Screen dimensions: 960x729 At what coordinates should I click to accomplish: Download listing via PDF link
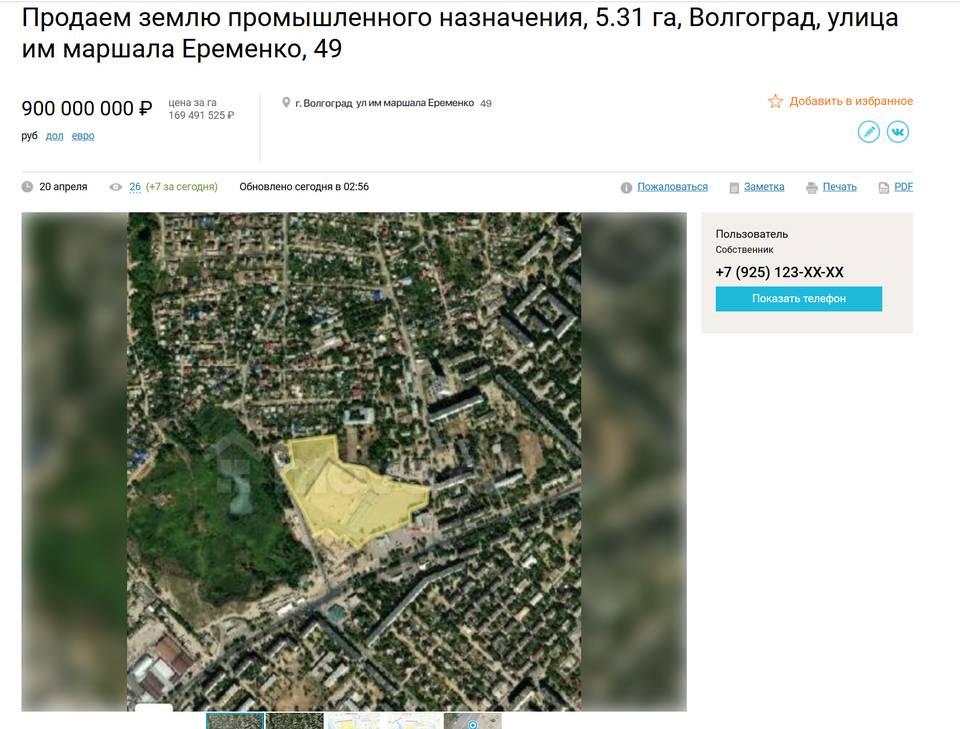pos(903,187)
